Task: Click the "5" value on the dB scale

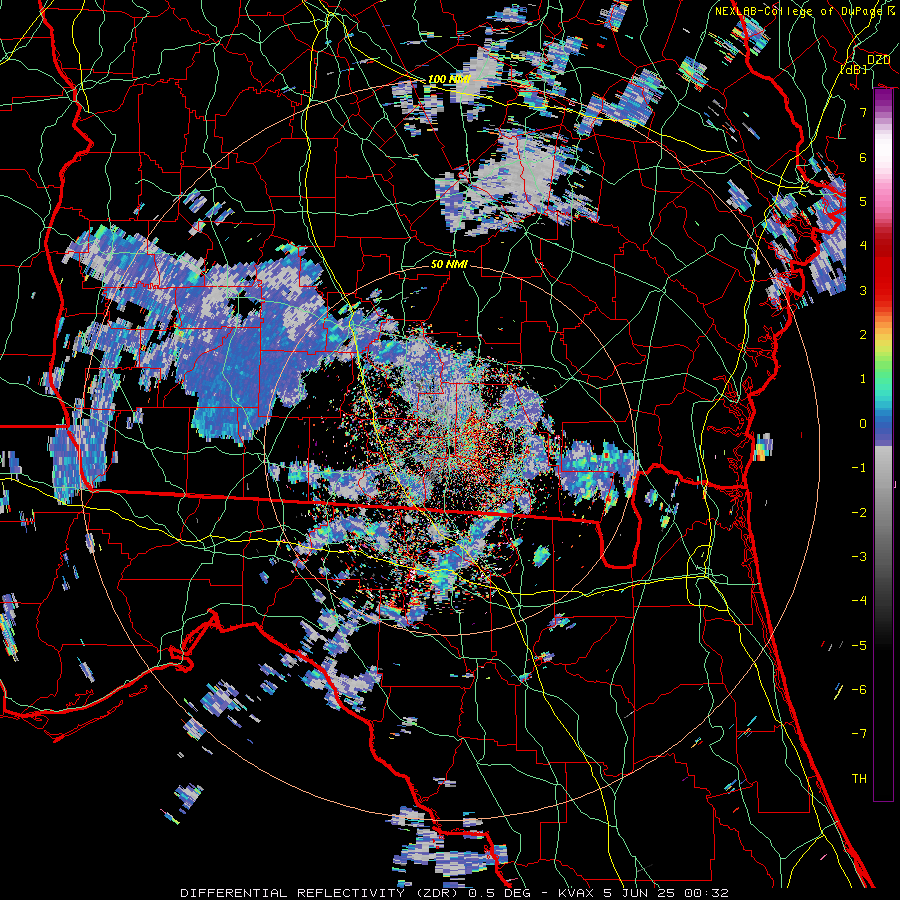Action: (863, 201)
